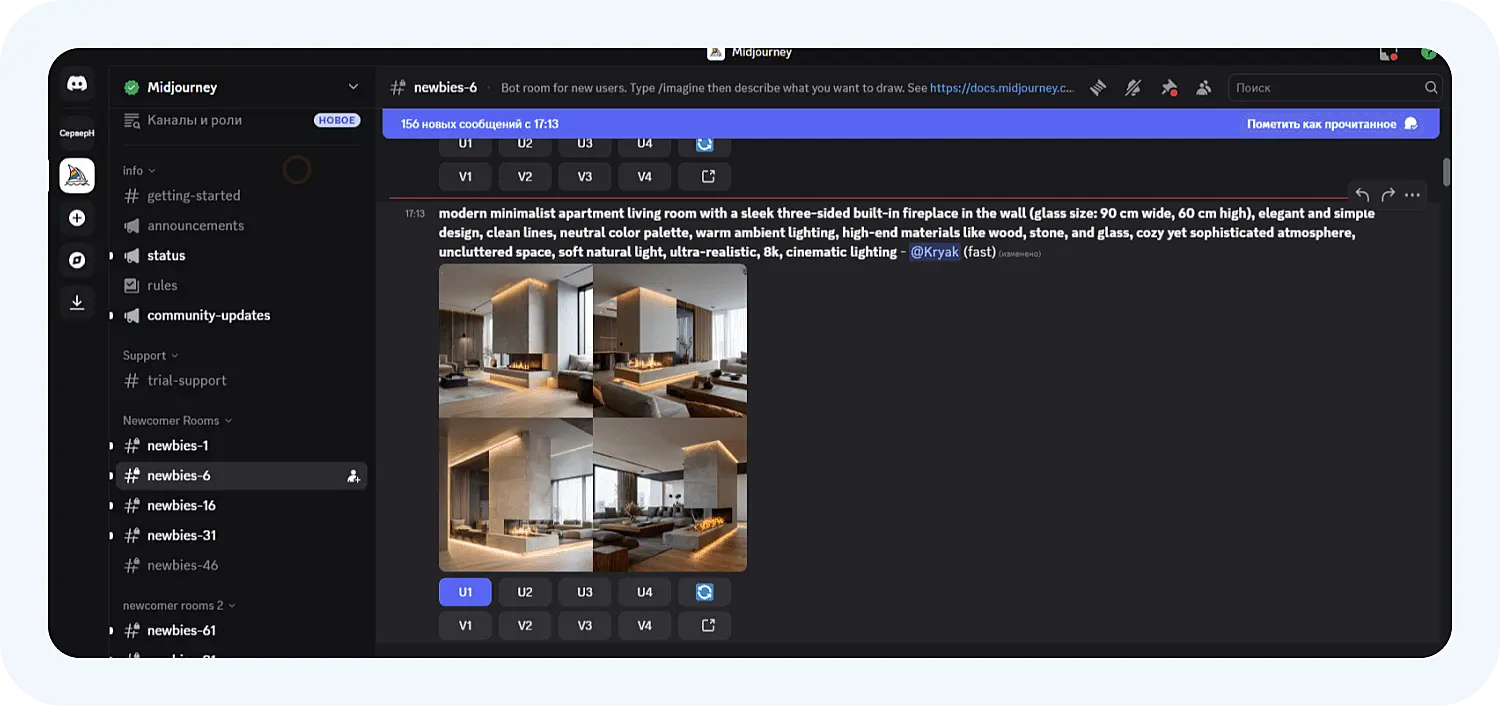This screenshot has height=706, width=1500.
Task: Open Discord home direct messages icon
Action: click(77, 85)
